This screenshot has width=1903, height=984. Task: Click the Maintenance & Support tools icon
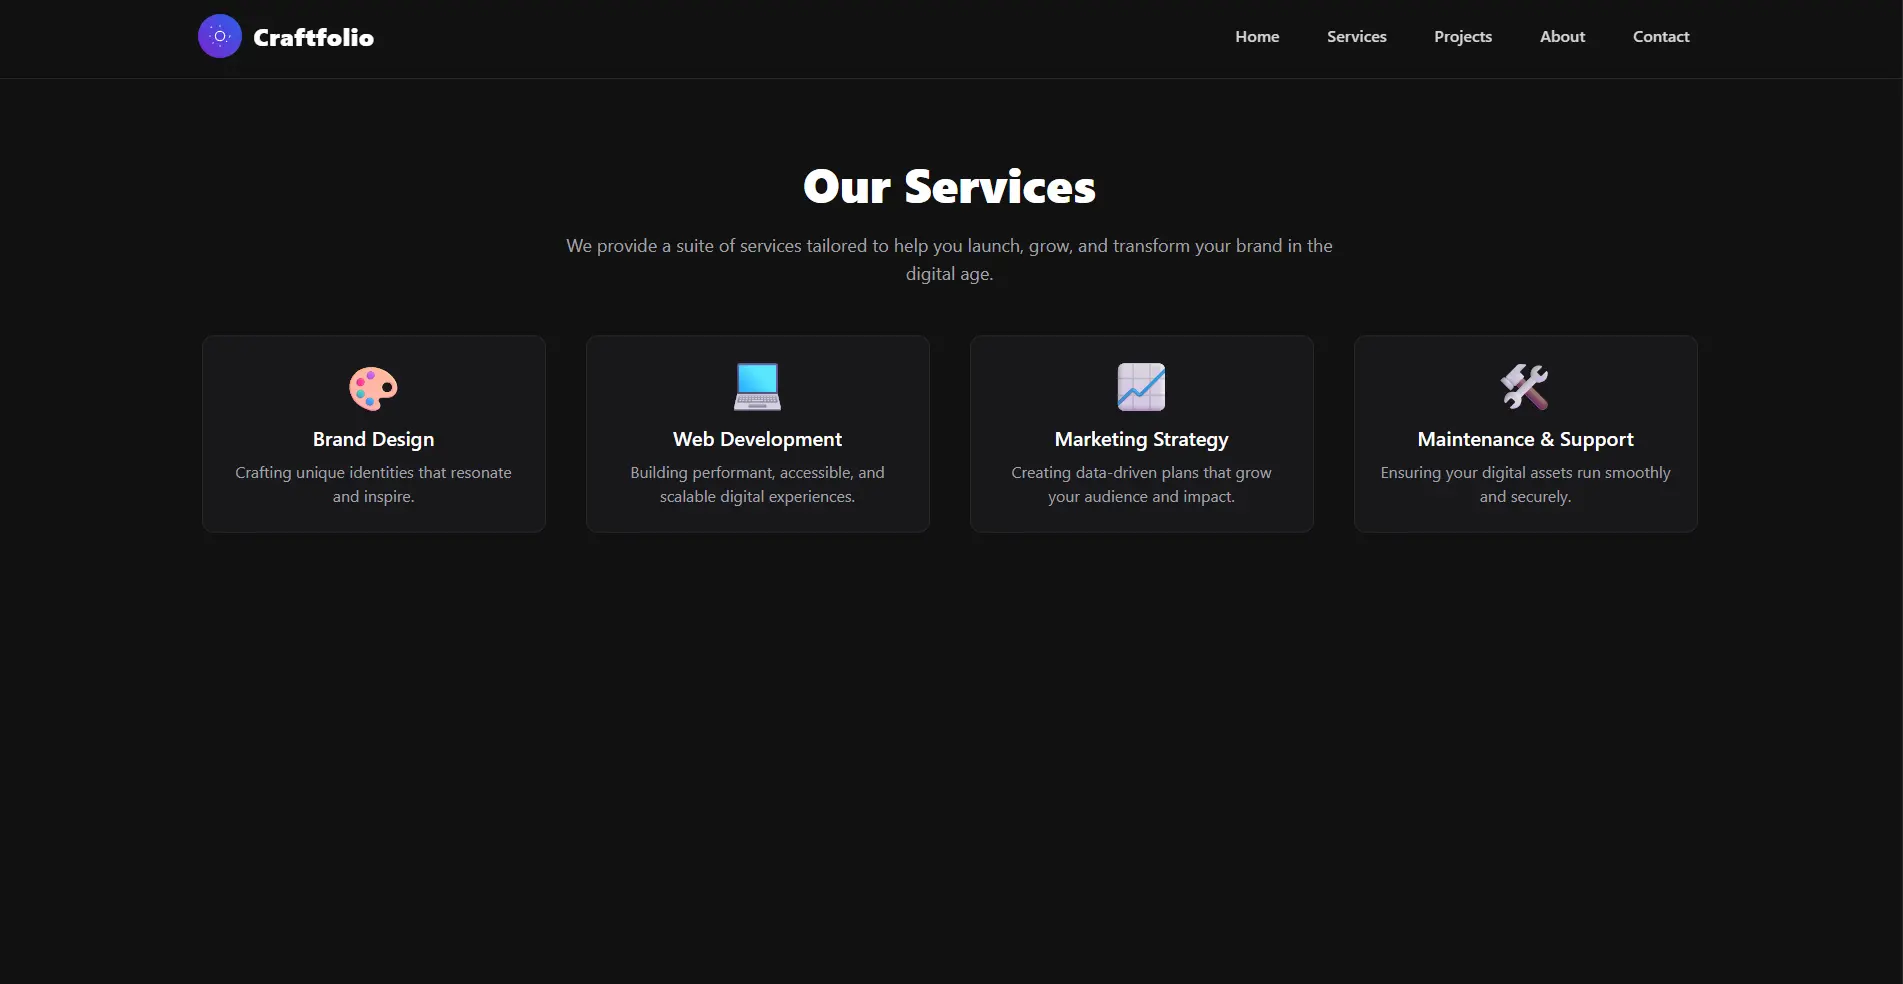pos(1525,387)
